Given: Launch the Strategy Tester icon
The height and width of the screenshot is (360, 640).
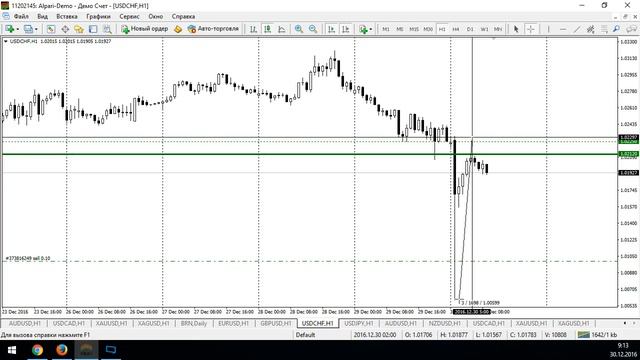Looking at the screenshot, I should pyautogui.click(x=107, y=29).
